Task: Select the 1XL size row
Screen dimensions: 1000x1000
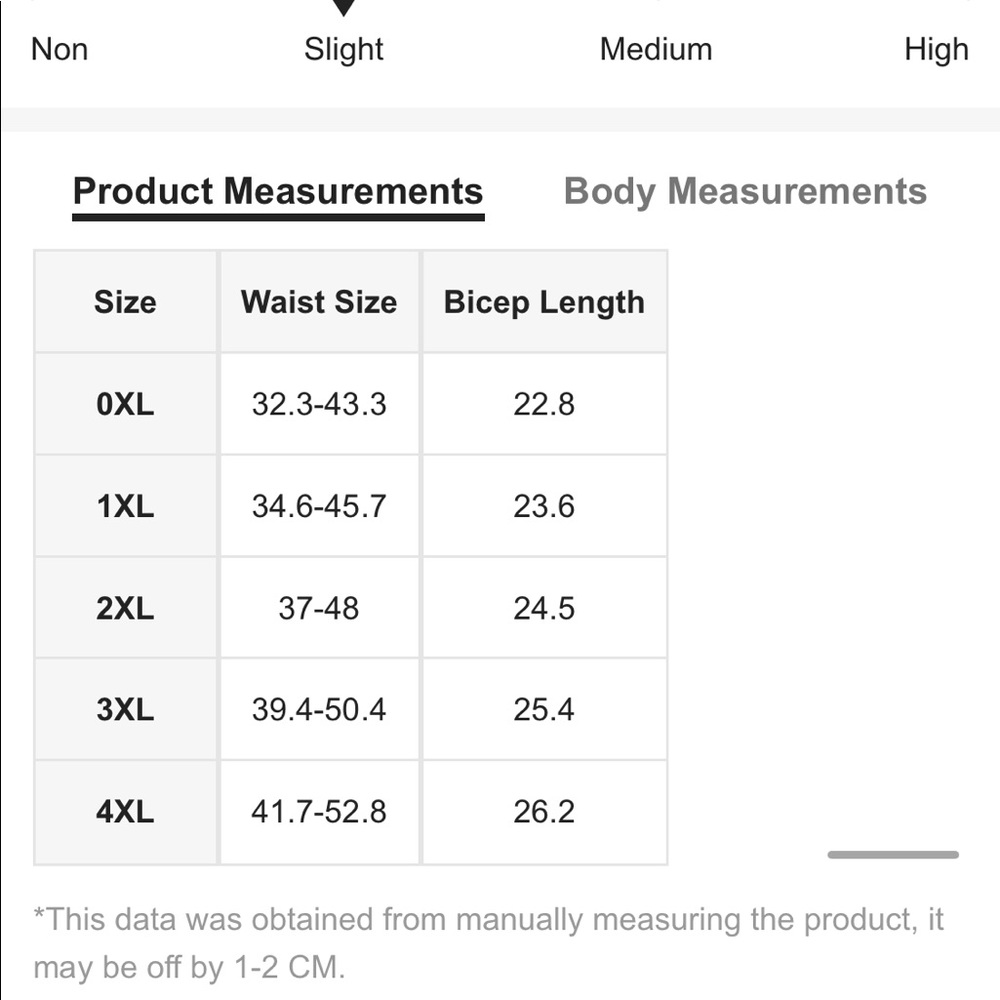Action: click(125, 506)
